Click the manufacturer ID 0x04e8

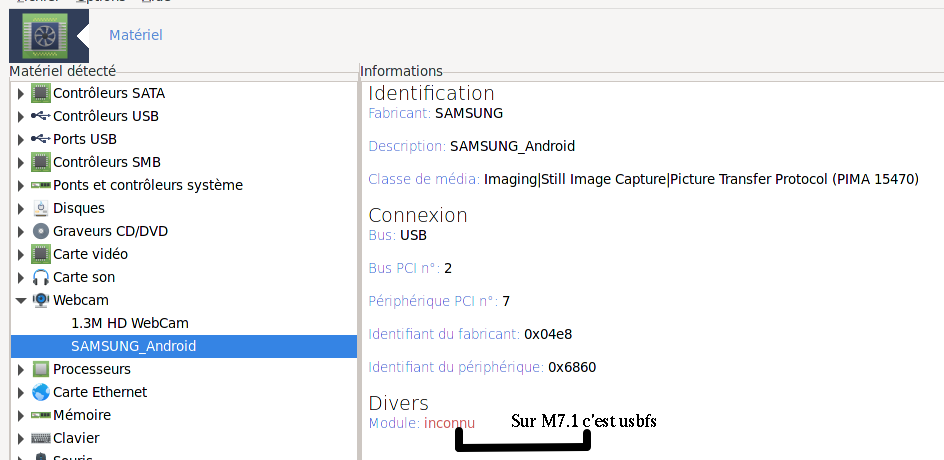(548, 334)
